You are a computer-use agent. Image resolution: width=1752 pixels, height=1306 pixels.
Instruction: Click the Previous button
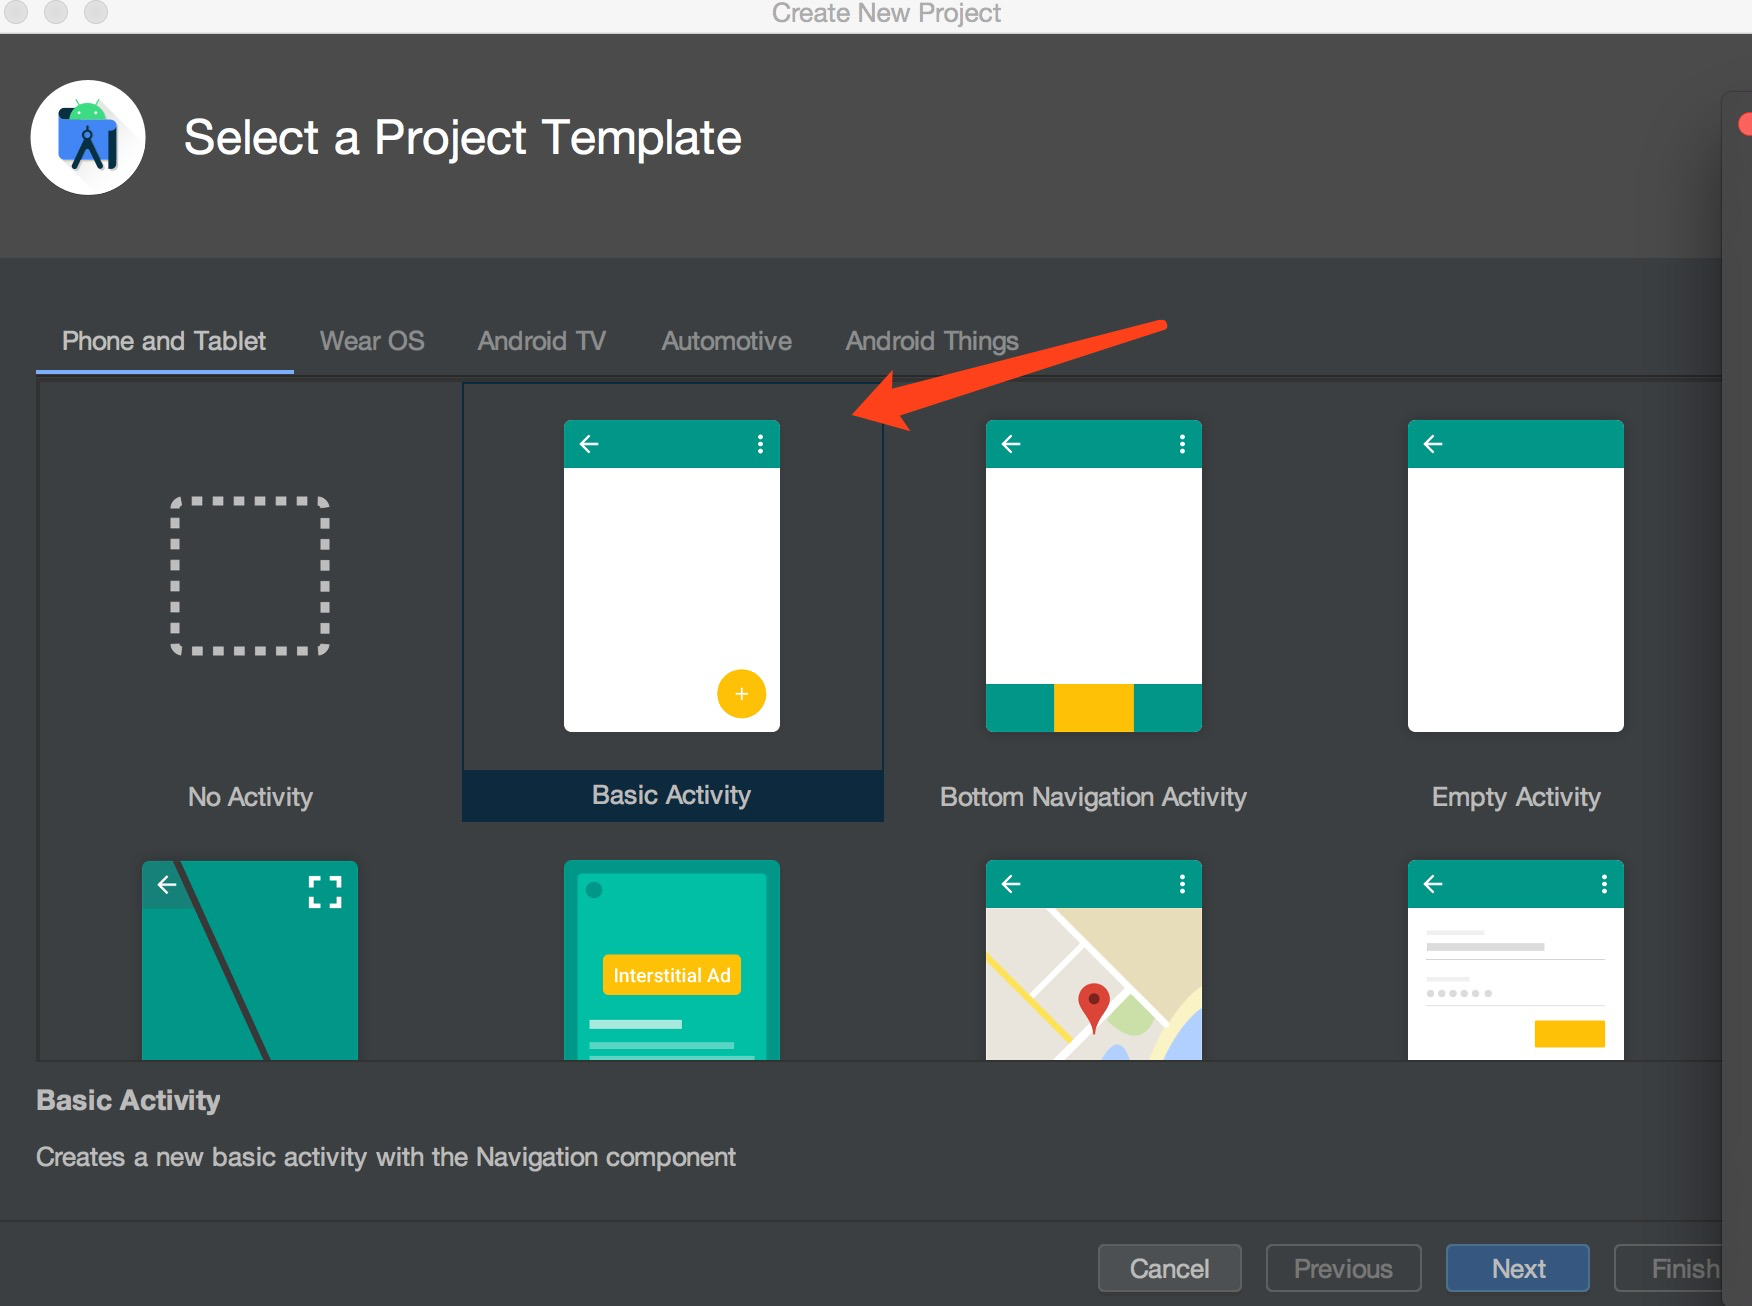tap(1343, 1268)
